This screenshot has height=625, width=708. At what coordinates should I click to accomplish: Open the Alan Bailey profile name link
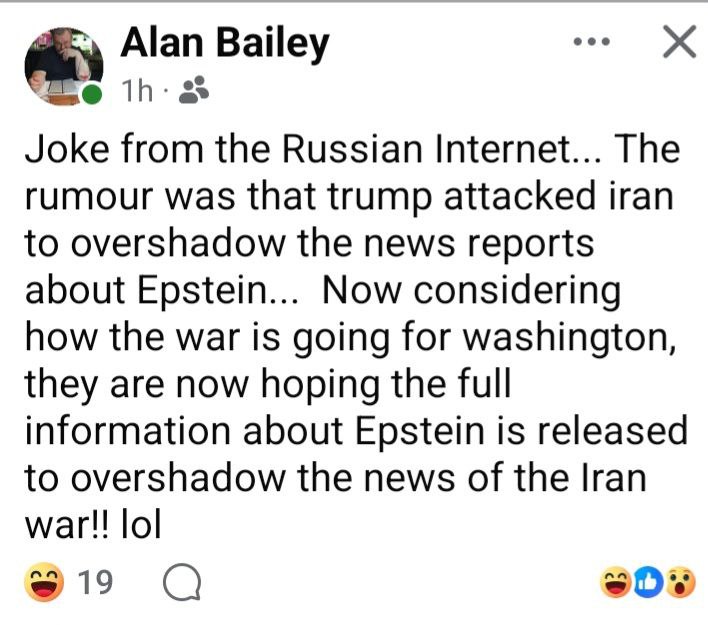point(224,44)
